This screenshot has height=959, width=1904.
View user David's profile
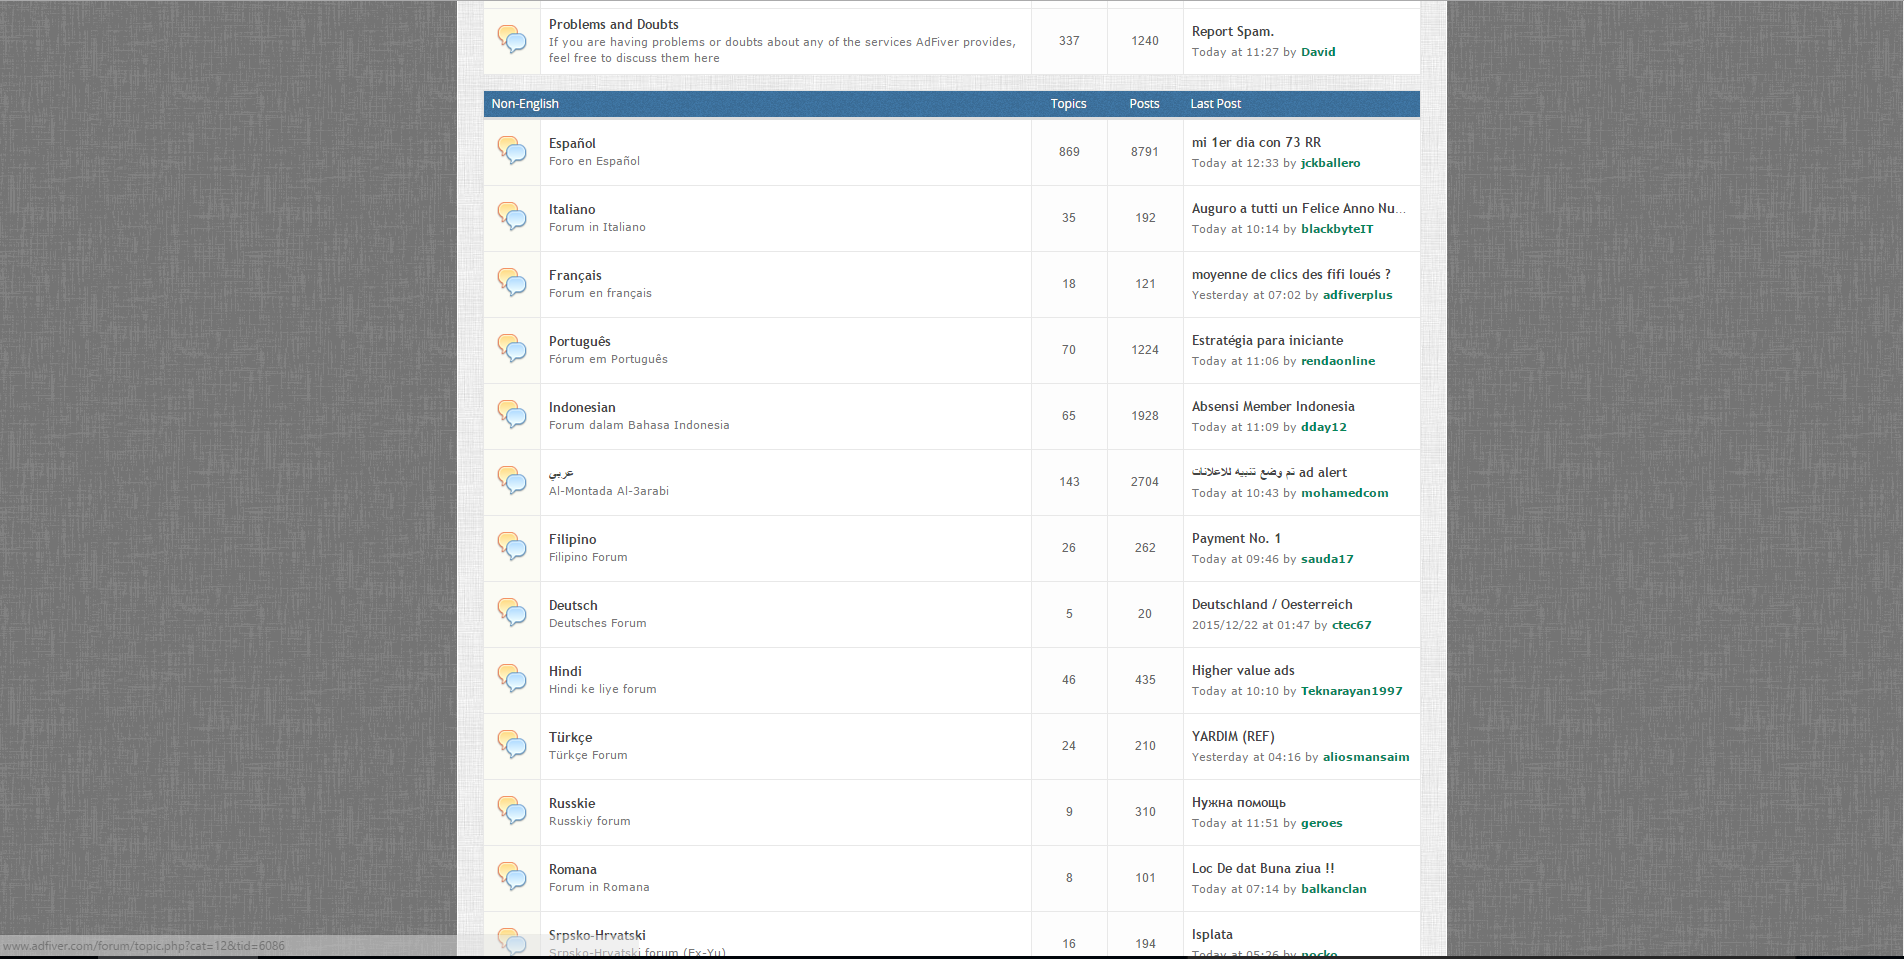coord(1318,52)
